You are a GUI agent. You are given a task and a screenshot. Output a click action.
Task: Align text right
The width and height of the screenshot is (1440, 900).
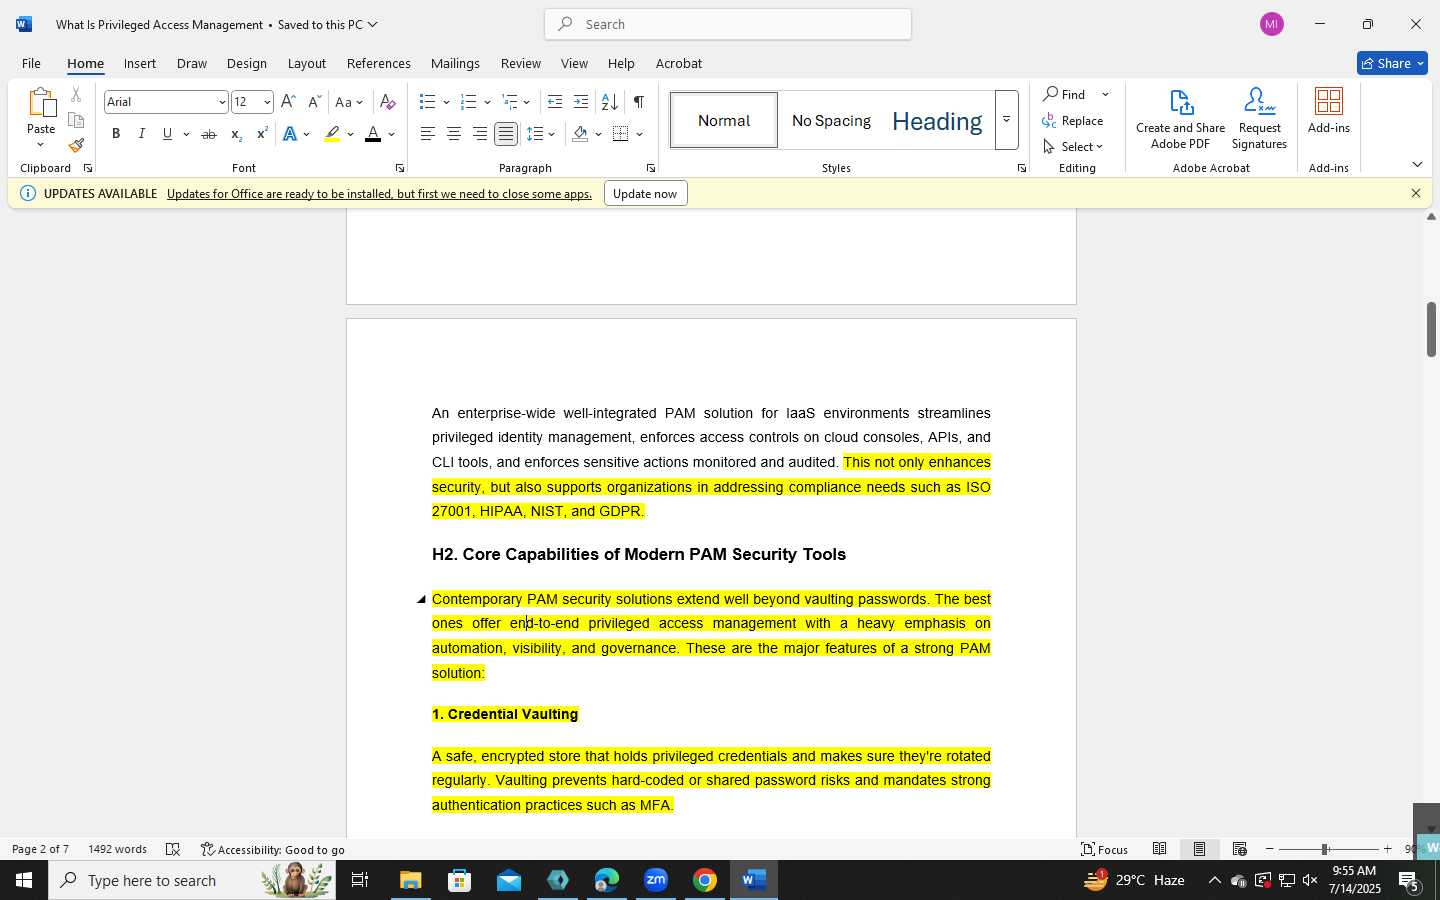click(480, 134)
